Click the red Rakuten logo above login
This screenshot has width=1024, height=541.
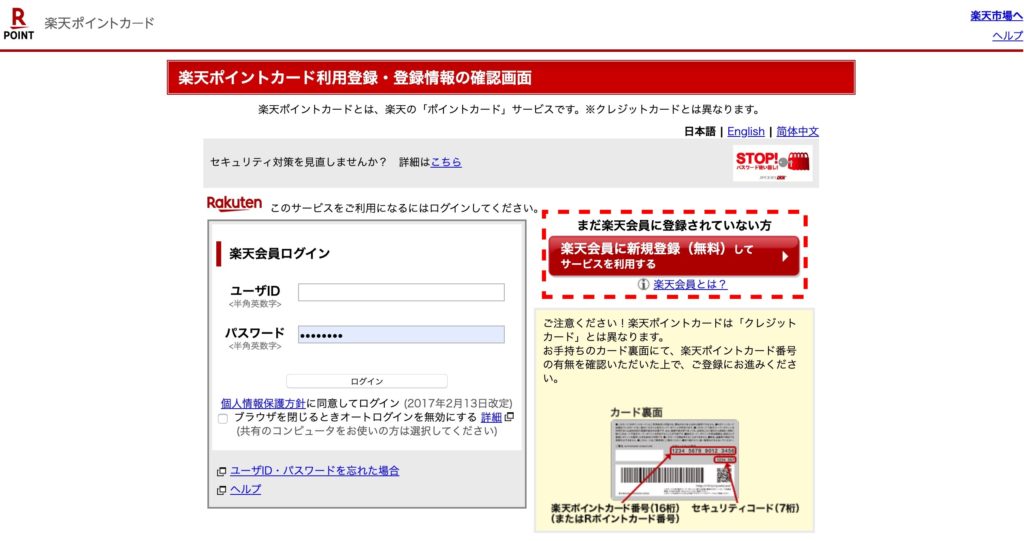click(x=234, y=204)
